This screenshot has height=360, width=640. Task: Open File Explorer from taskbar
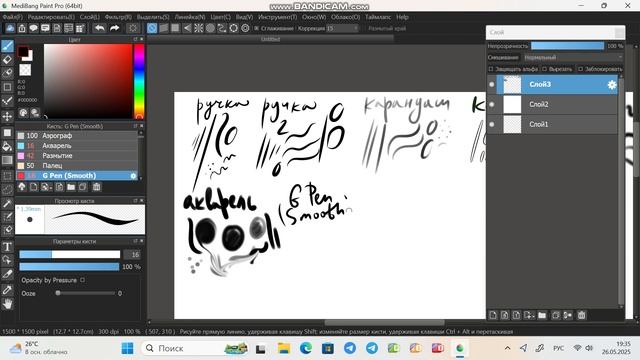[284, 348]
